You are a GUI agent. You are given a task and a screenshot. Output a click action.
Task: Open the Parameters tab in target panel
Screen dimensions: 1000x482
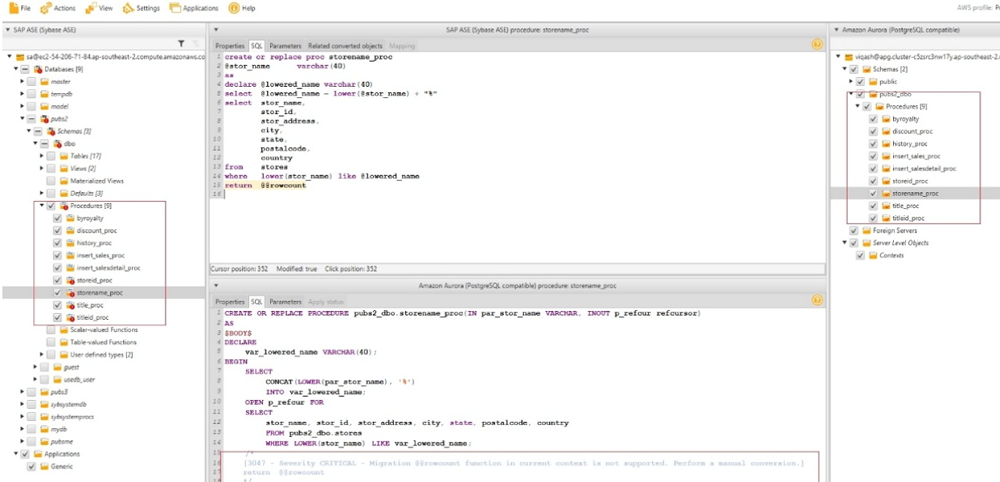click(x=285, y=301)
